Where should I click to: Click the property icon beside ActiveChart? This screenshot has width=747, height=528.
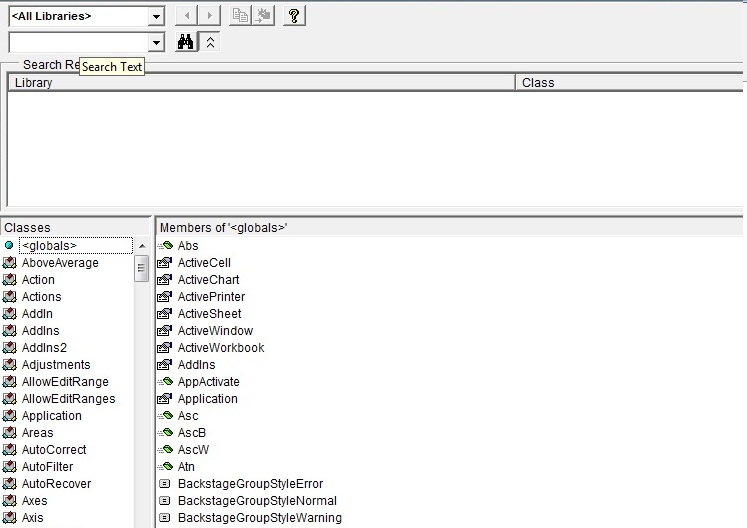pos(164,280)
